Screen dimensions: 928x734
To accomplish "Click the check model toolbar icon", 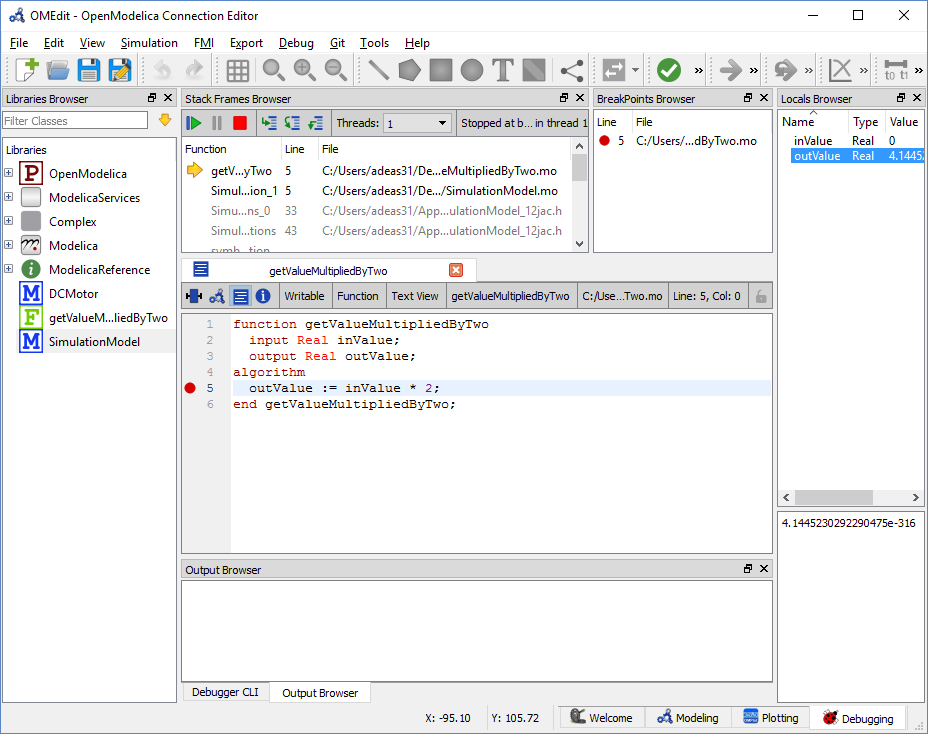I will (669, 70).
